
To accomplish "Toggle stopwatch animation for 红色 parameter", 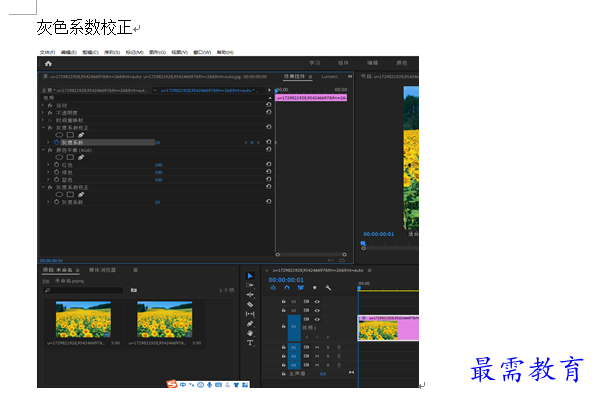I will tap(57, 165).
